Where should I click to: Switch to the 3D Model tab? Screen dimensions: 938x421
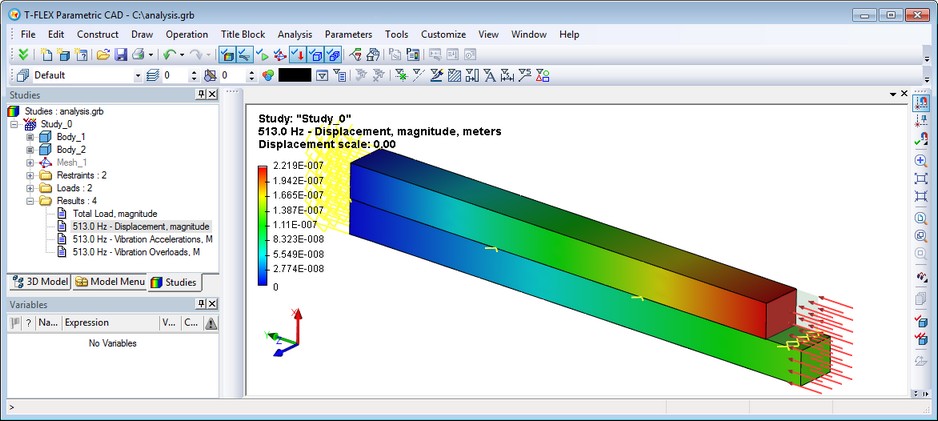coord(38,282)
